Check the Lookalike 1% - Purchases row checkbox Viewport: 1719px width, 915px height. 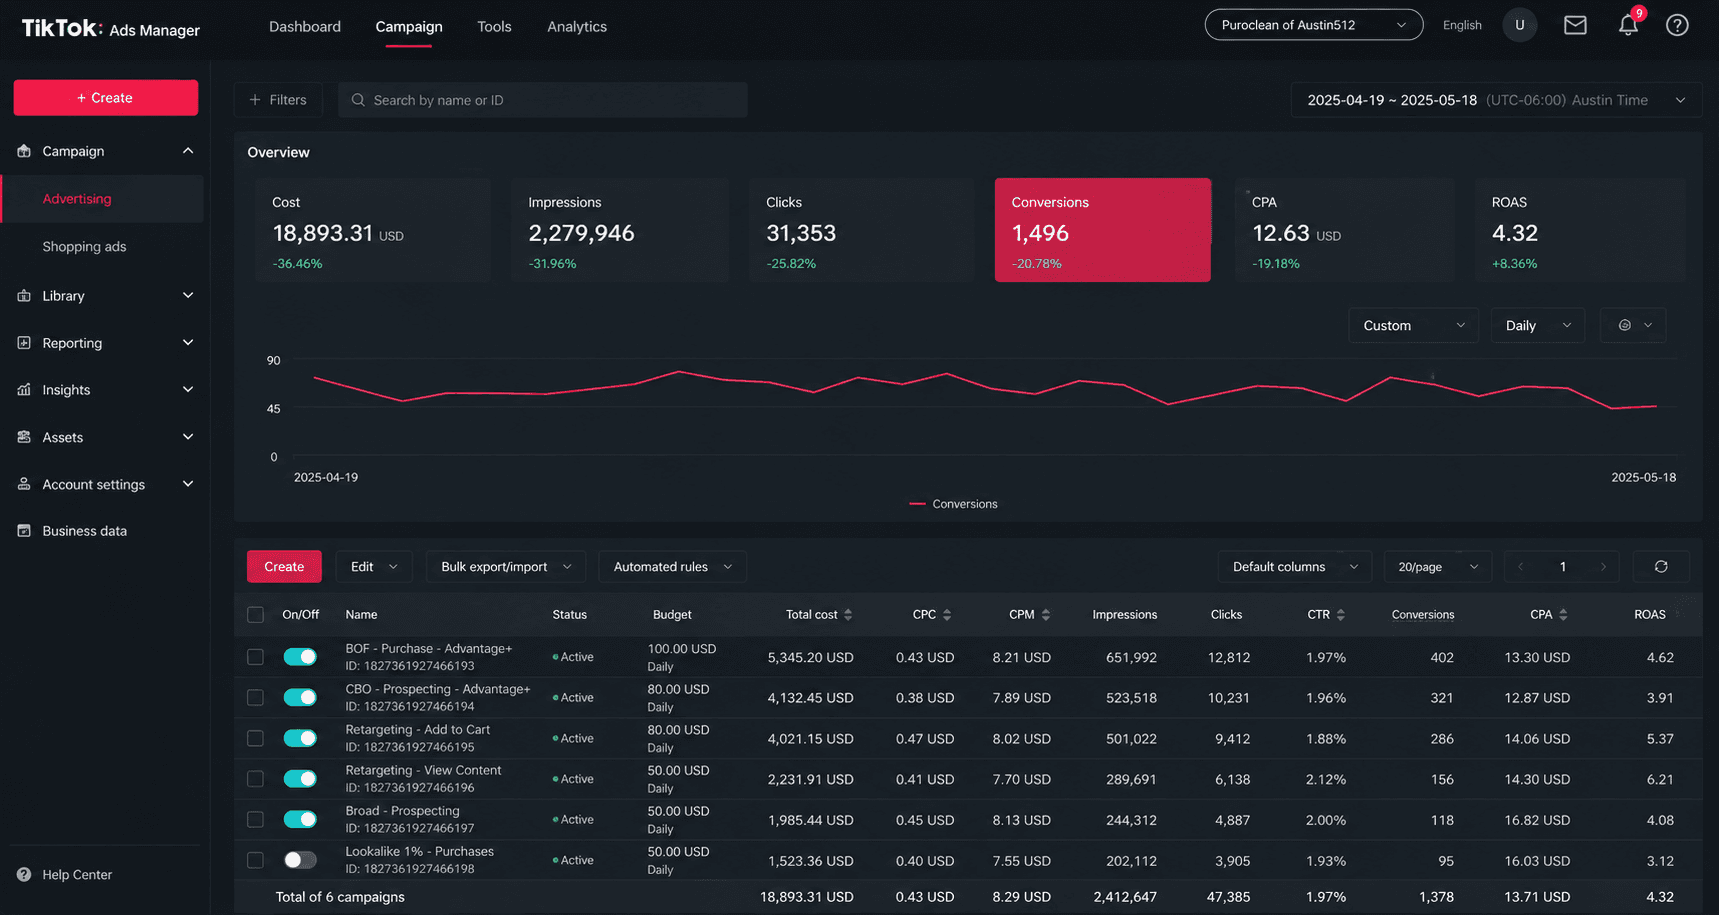[x=256, y=860]
